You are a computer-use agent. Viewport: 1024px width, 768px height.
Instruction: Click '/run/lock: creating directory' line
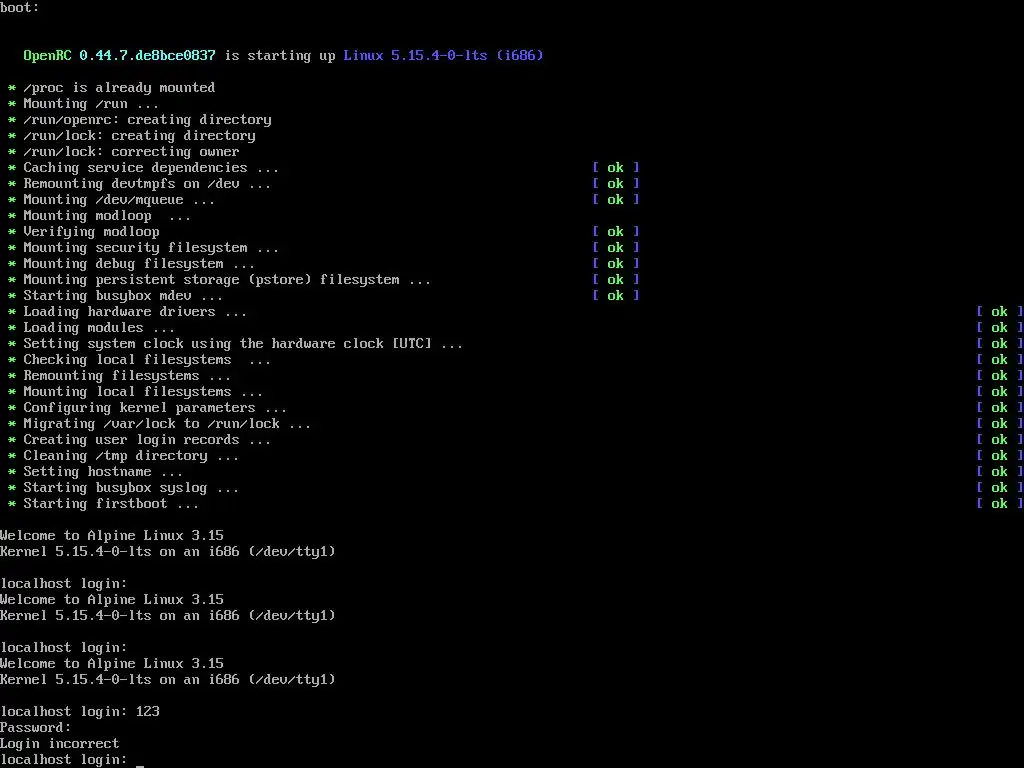139,136
